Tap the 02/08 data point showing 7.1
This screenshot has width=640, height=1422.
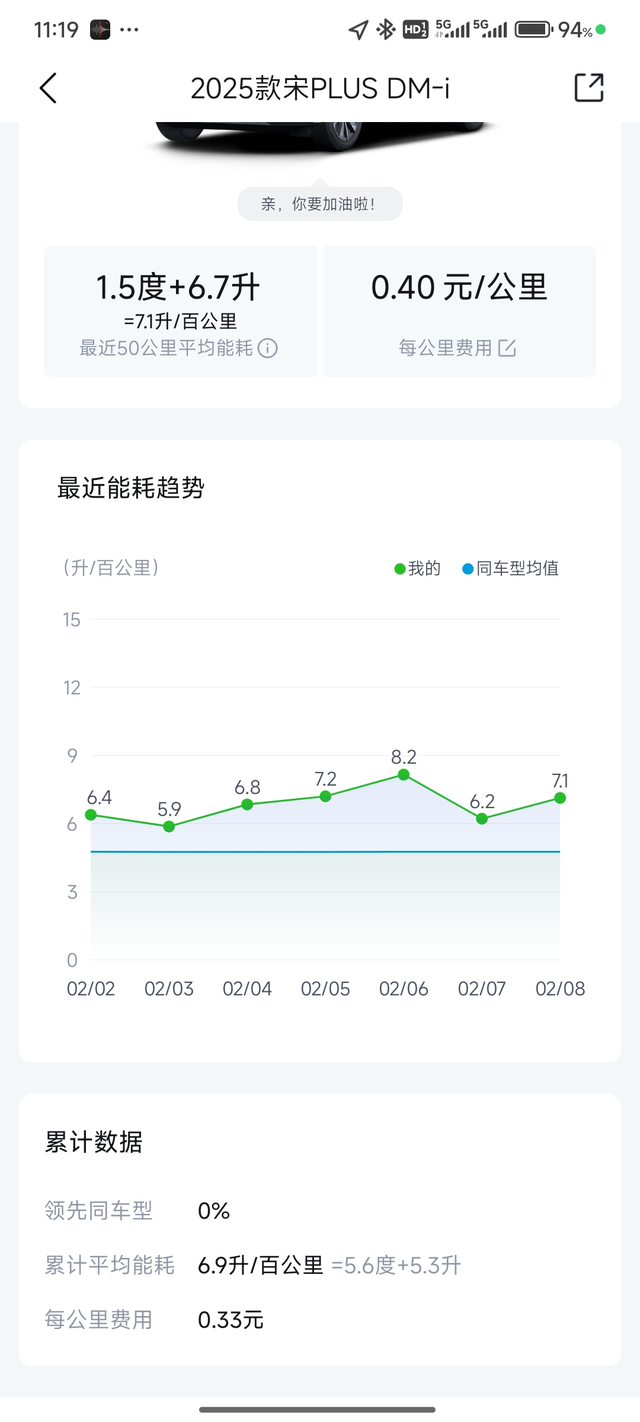coord(560,798)
